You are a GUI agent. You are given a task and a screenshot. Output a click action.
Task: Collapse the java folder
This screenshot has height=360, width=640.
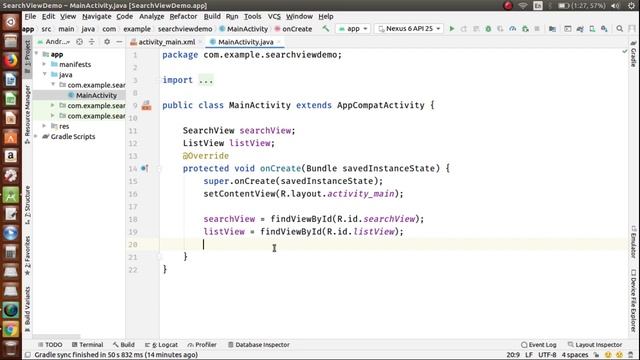tap(44, 74)
